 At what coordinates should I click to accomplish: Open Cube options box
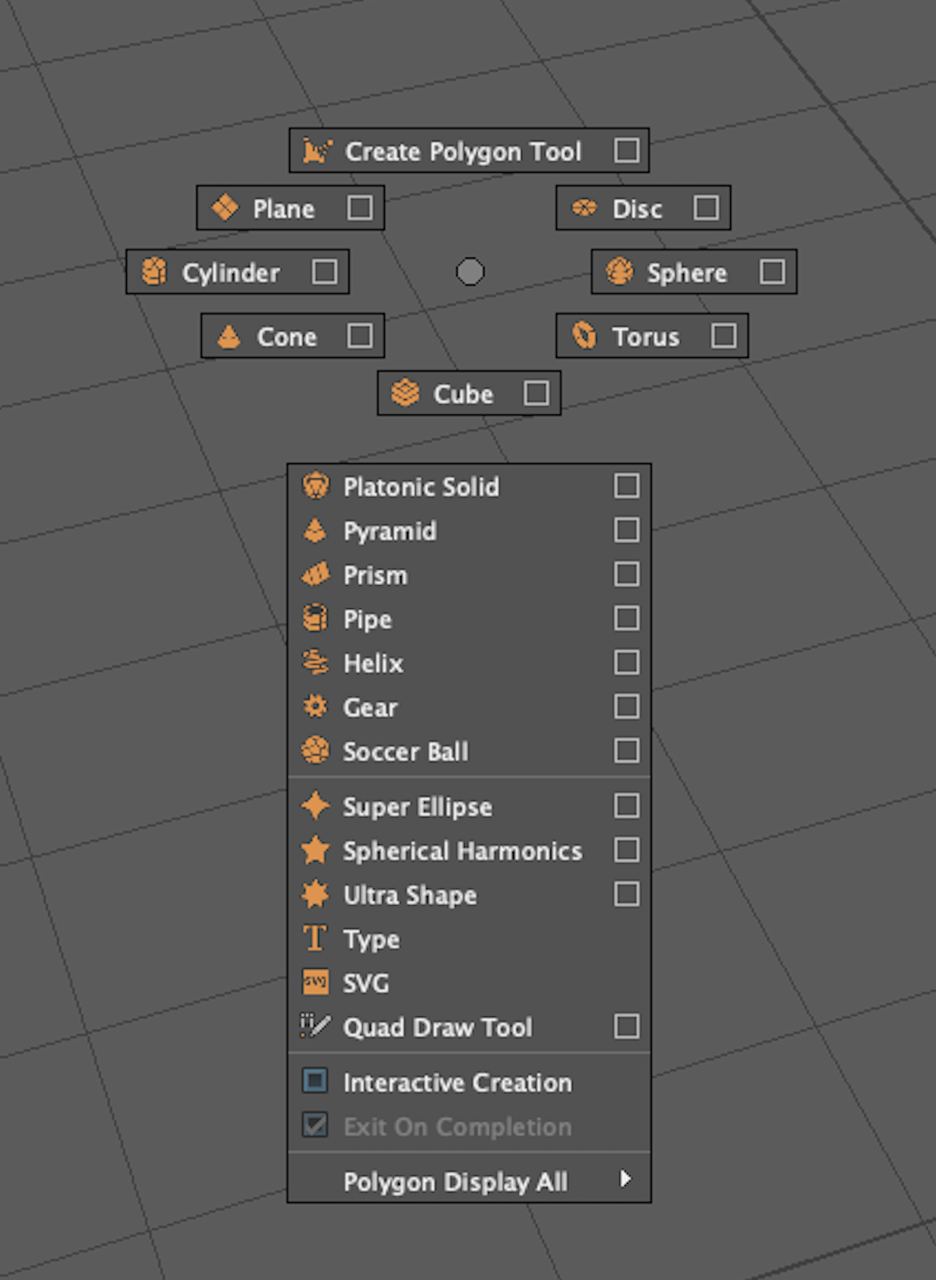[536, 392]
